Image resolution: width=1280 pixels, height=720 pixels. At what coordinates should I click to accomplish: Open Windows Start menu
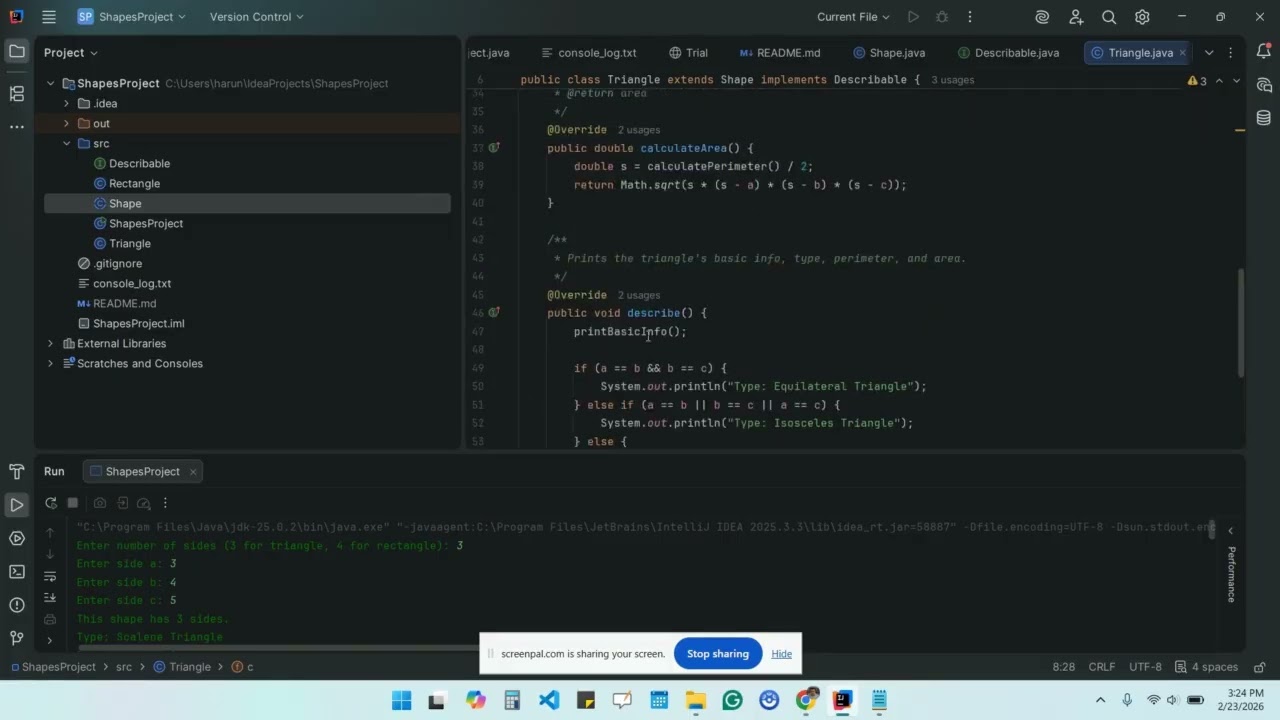(401, 700)
